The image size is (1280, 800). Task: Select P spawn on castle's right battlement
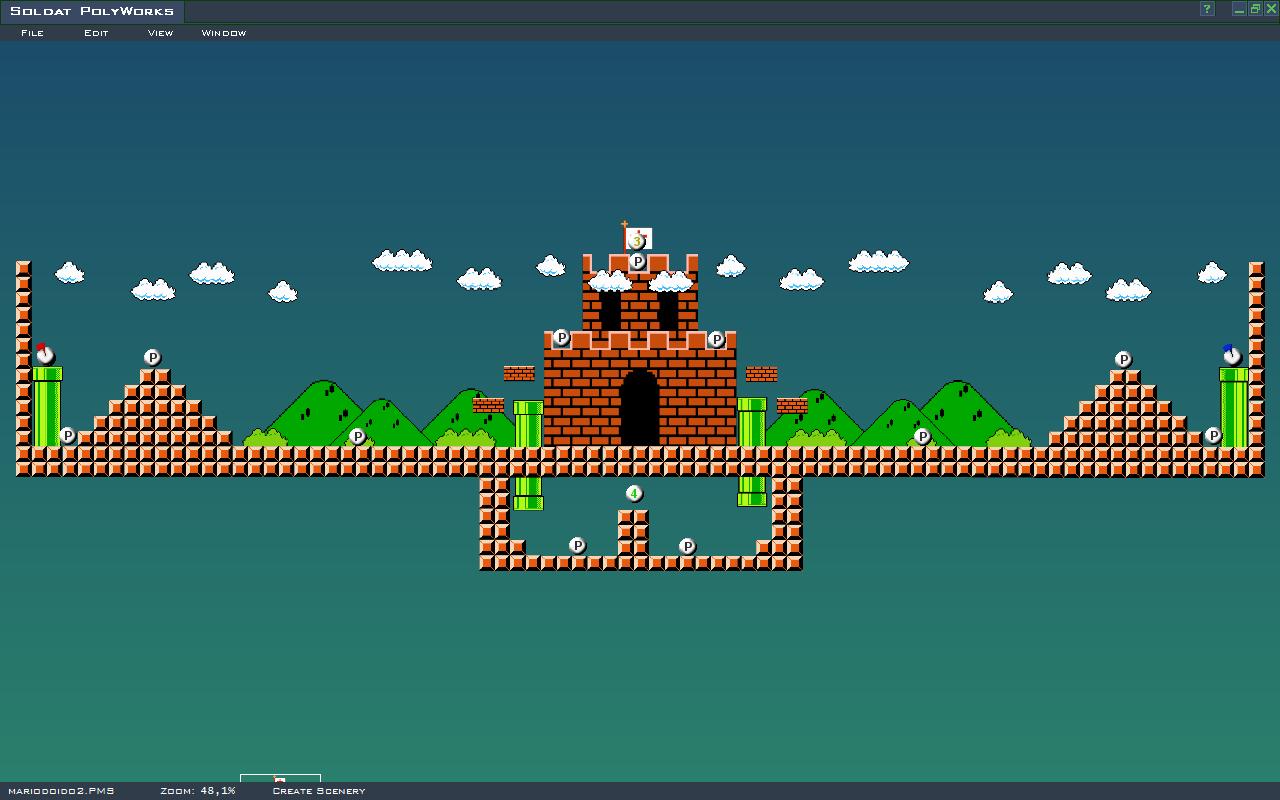pyautogui.click(x=716, y=340)
